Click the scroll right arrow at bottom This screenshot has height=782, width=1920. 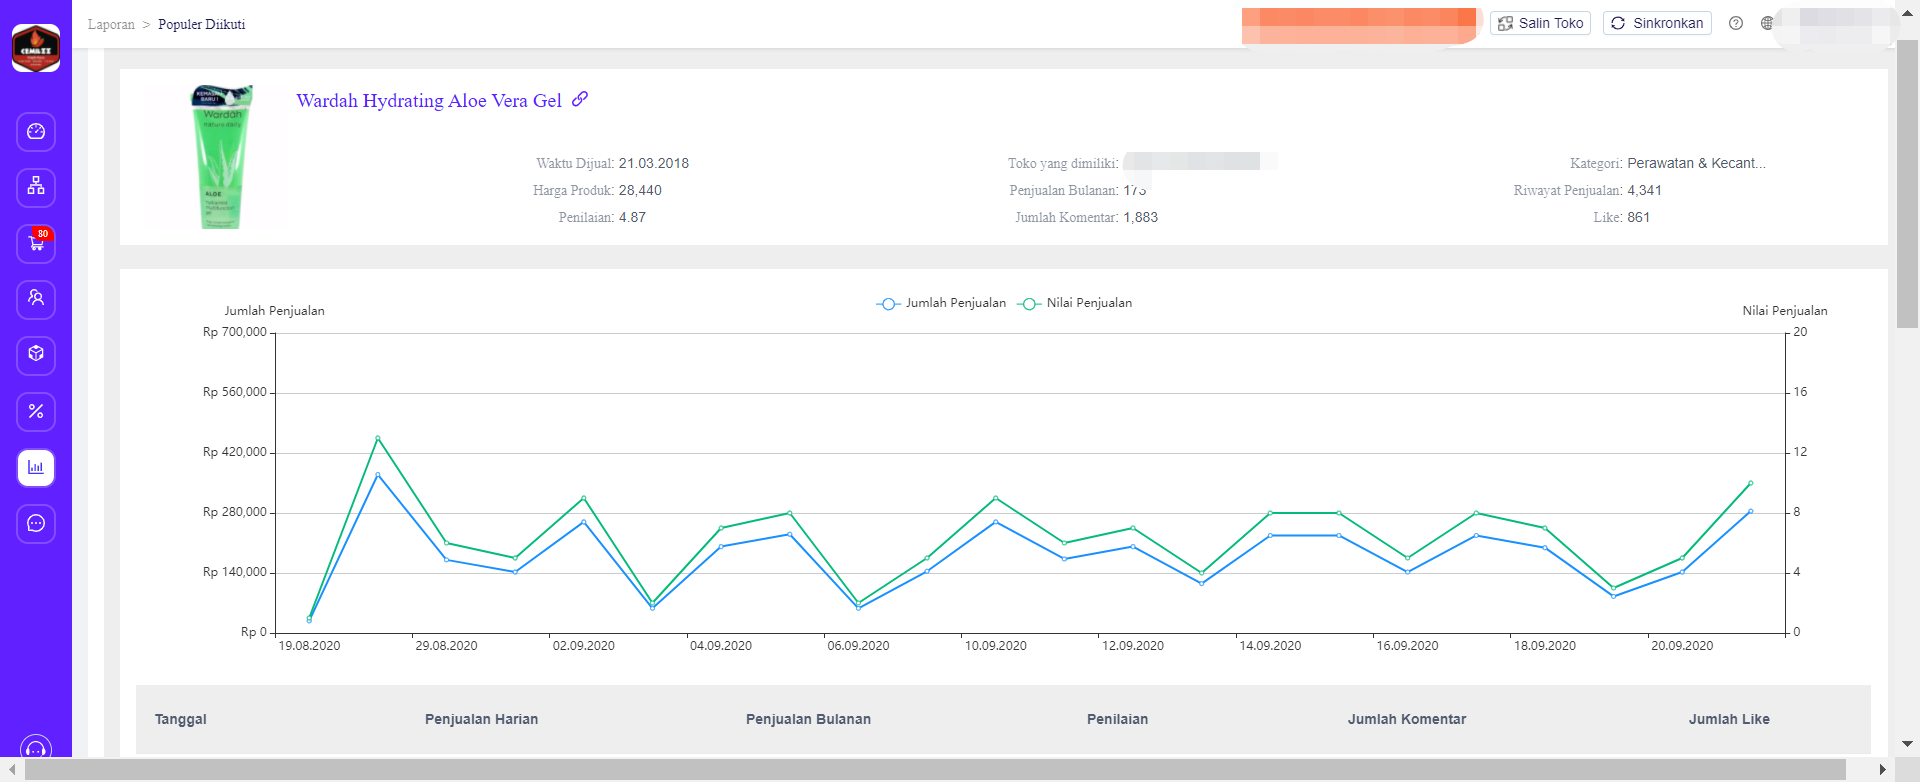point(1883,769)
